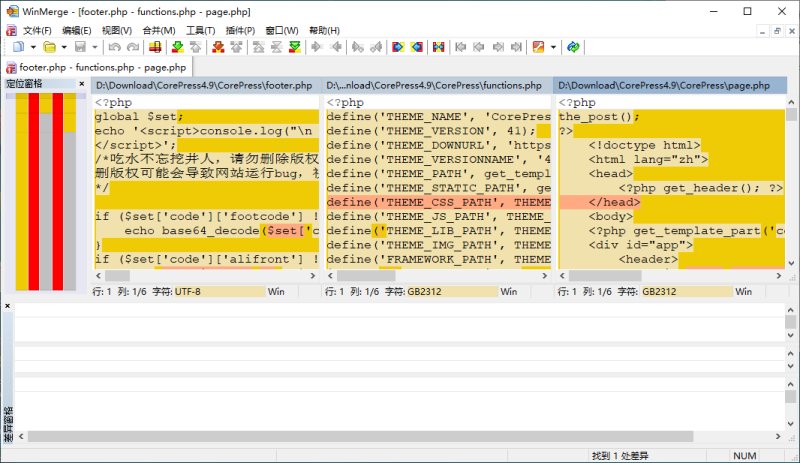The image size is (800, 463).
Task: Click Copy Right and Advance icon
Action: [358, 47]
